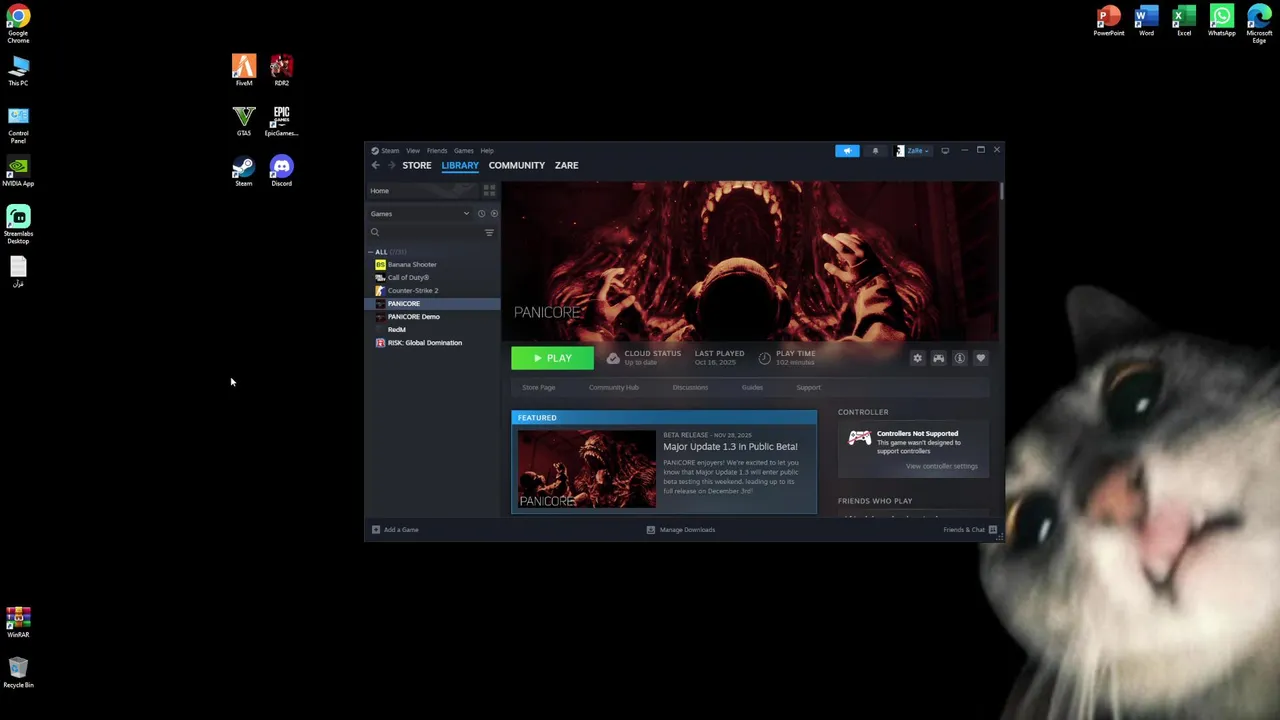Open the Help menu
The height and width of the screenshot is (720, 1280).
[x=487, y=151]
